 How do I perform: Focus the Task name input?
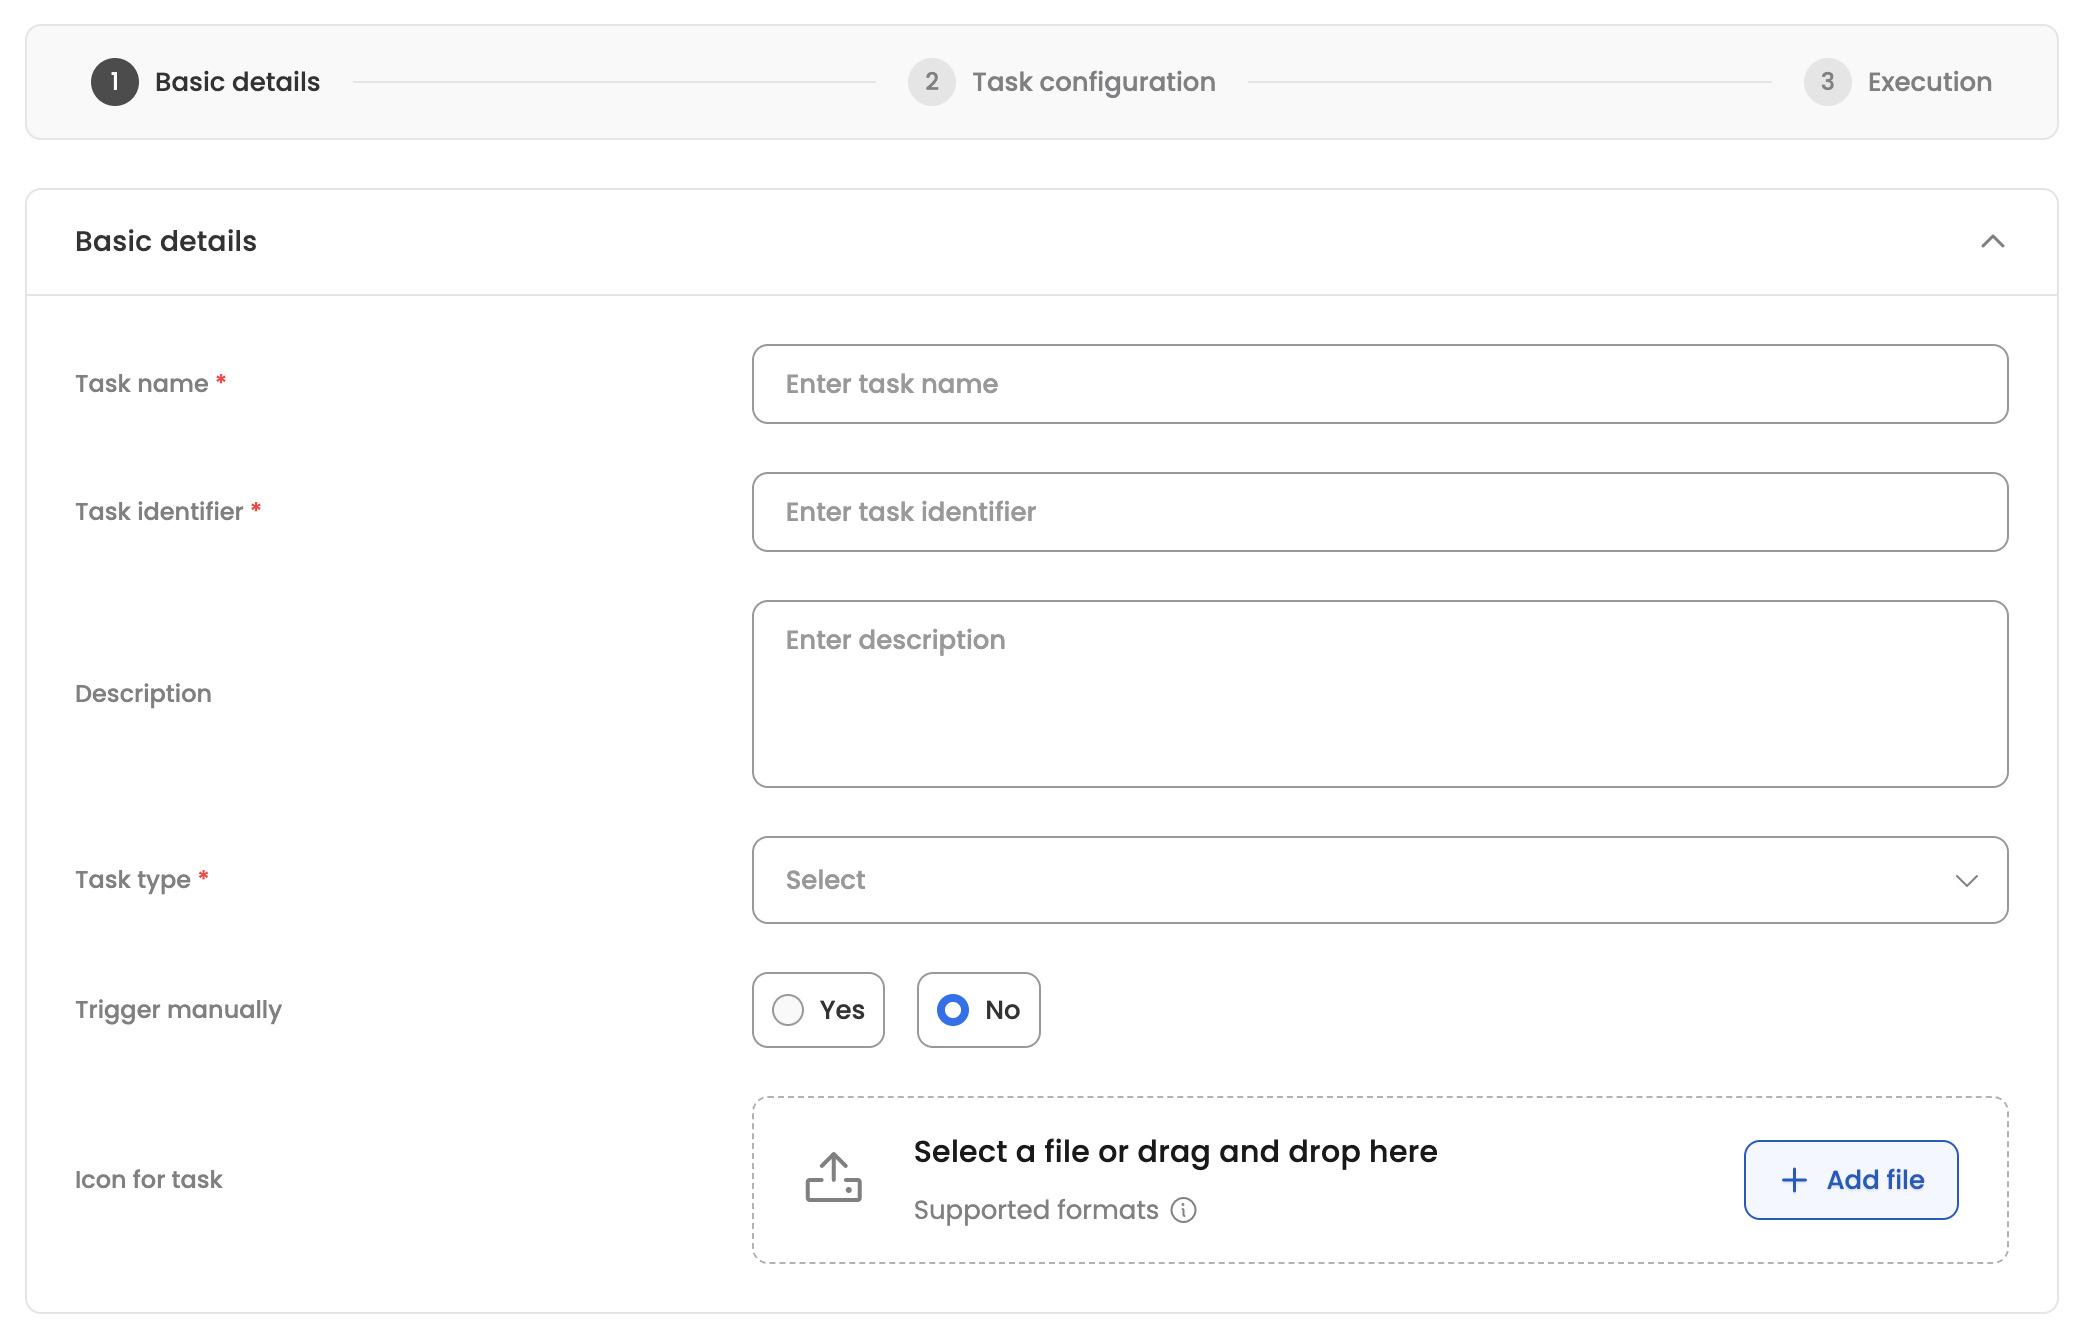point(1379,384)
